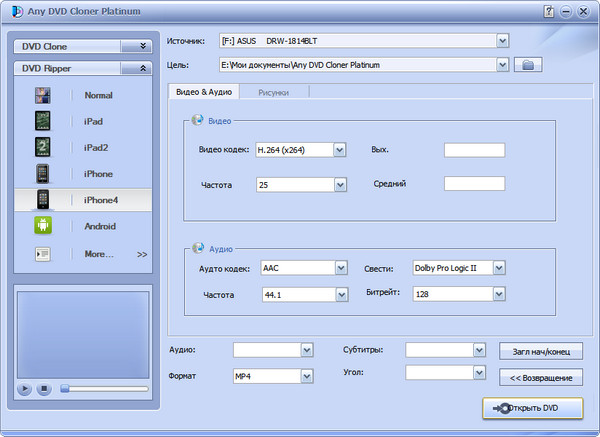Collapse the DVD Ripper panel
Viewport: 600px width, 437px height.
(x=143, y=69)
